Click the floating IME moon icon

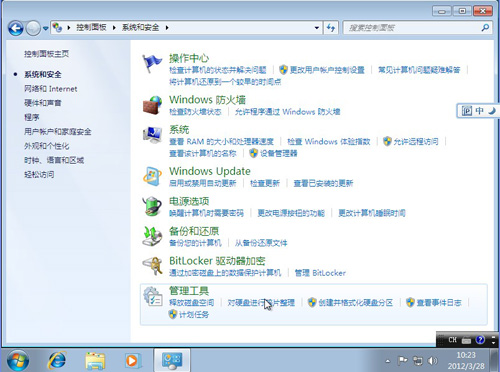pyautogui.click(x=492, y=111)
